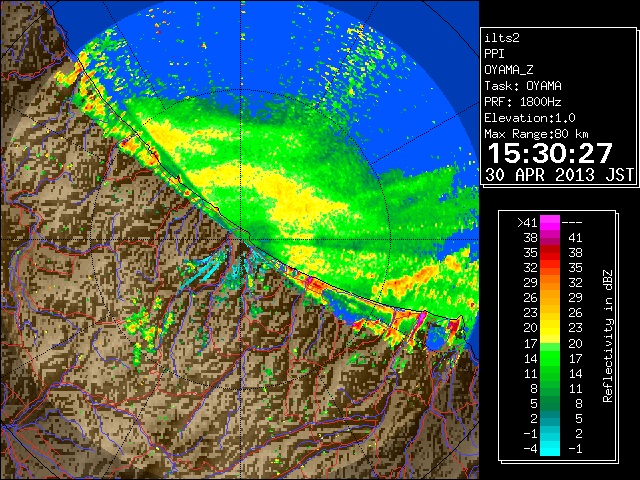The image size is (640, 480).
Task: Click the 'PRF: 1800Hz' text
Action: click(523, 102)
